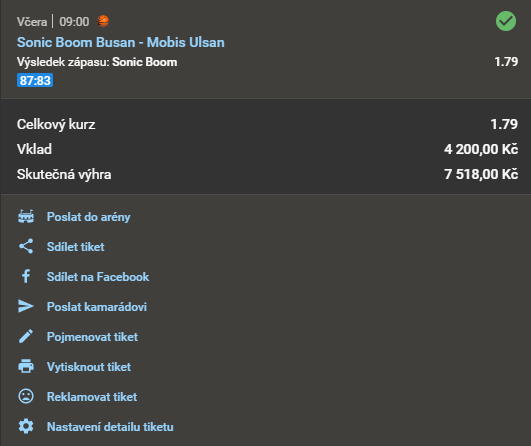Click the Facebook logo icon

pos(26,276)
